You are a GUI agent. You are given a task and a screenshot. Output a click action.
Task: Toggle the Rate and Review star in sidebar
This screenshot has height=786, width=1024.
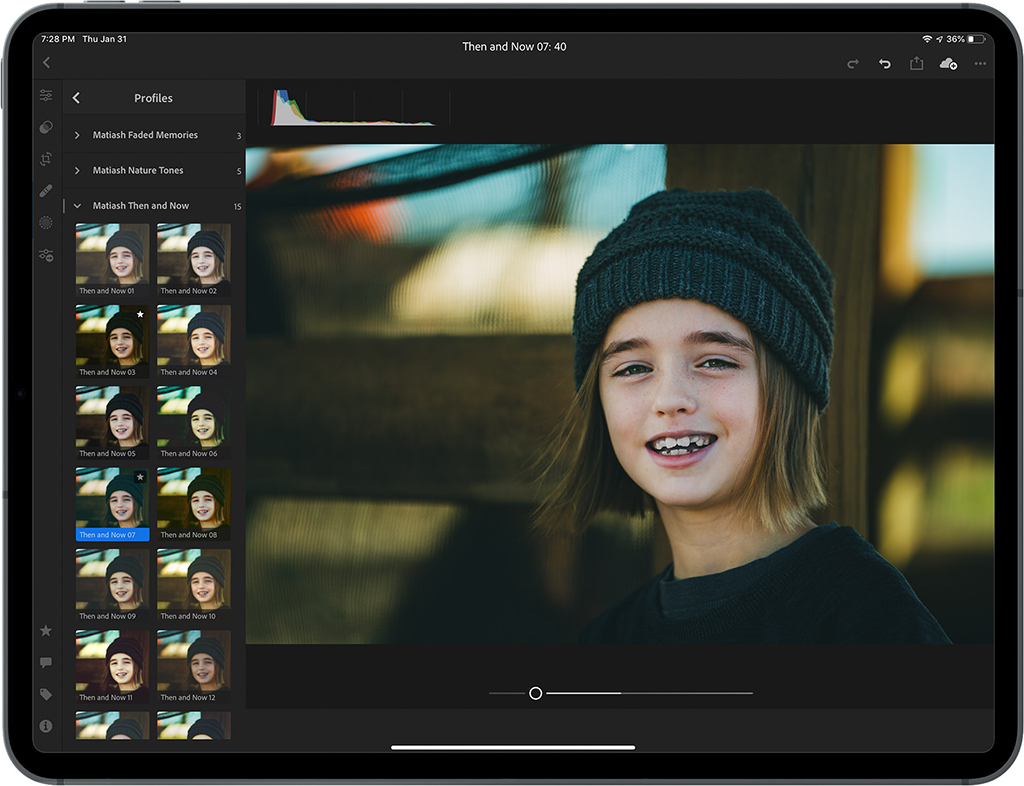coord(46,631)
